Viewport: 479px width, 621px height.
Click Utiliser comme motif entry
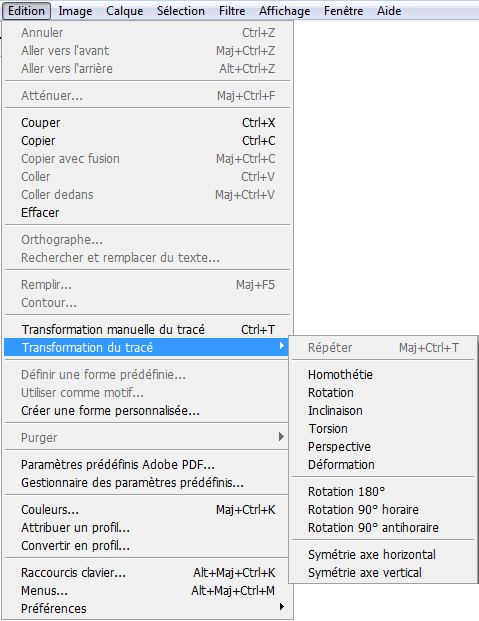click(147, 392)
